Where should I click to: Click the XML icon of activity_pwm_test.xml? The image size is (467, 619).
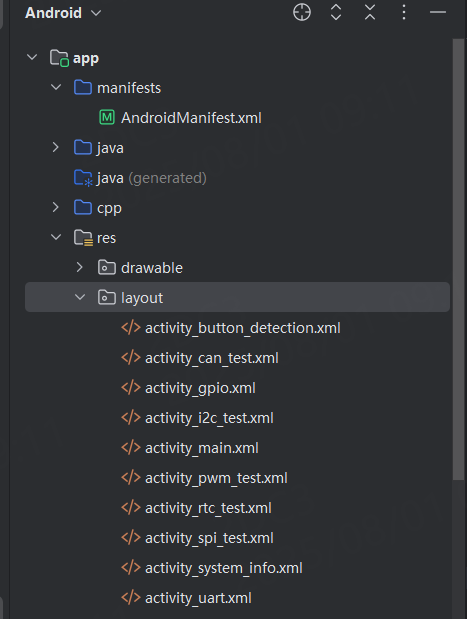[131, 477]
